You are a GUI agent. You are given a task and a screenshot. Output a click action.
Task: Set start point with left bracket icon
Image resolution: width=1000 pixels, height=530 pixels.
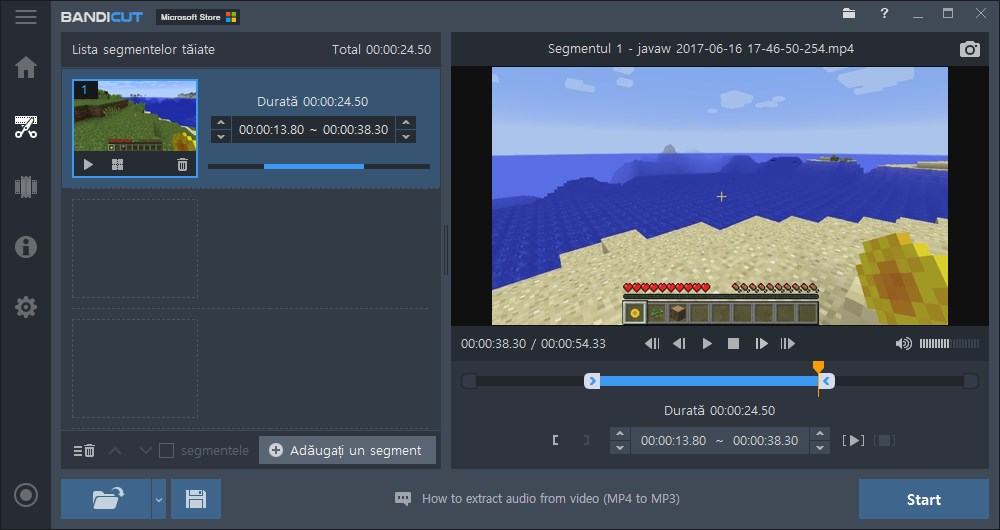click(555, 440)
